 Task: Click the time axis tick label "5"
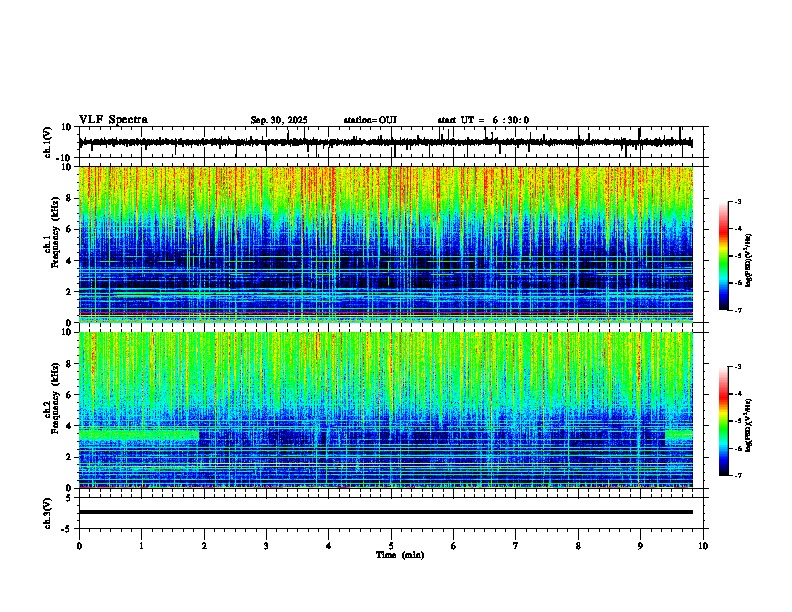pyautogui.click(x=391, y=546)
